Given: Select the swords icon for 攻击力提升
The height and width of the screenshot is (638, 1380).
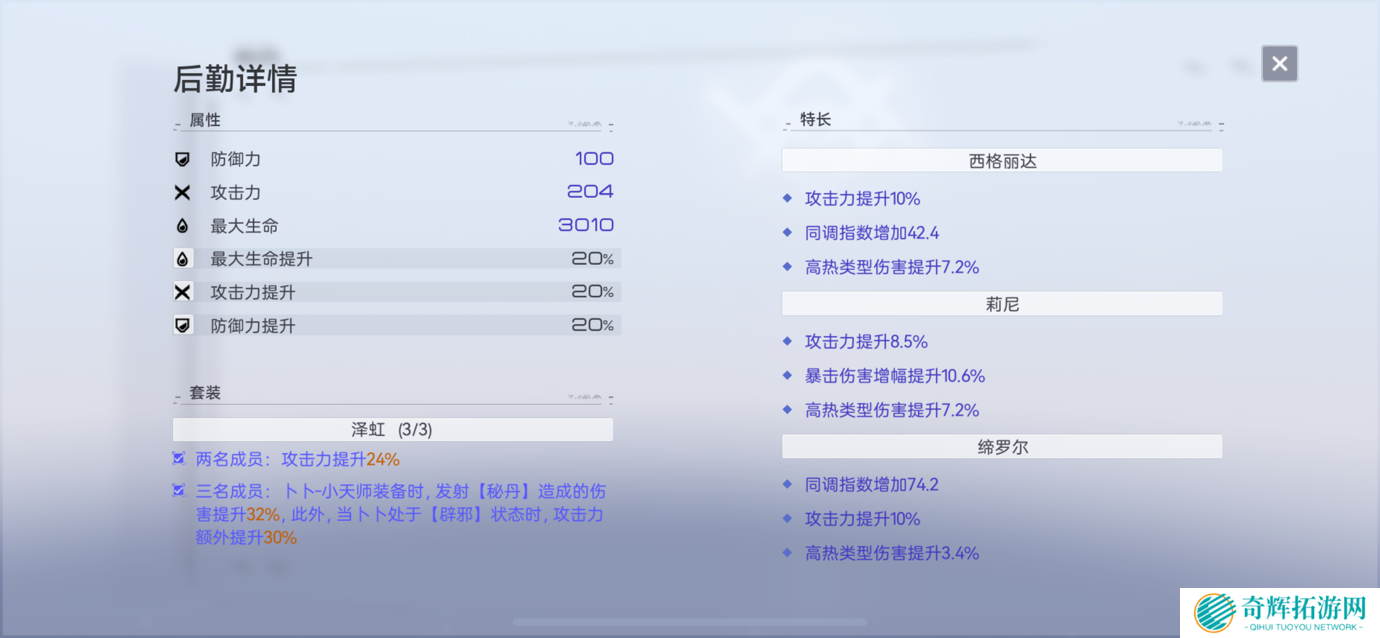Looking at the screenshot, I should [x=183, y=292].
